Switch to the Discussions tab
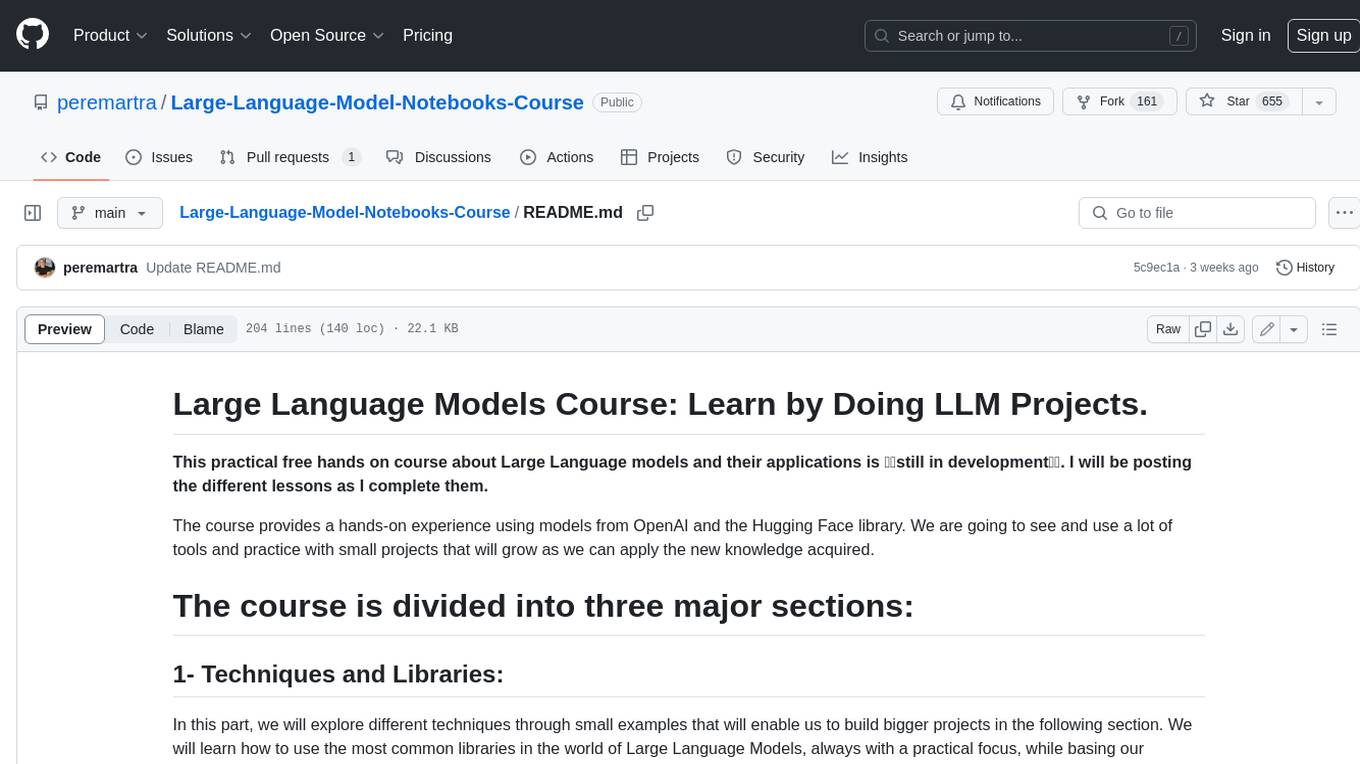 (x=439, y=157)
